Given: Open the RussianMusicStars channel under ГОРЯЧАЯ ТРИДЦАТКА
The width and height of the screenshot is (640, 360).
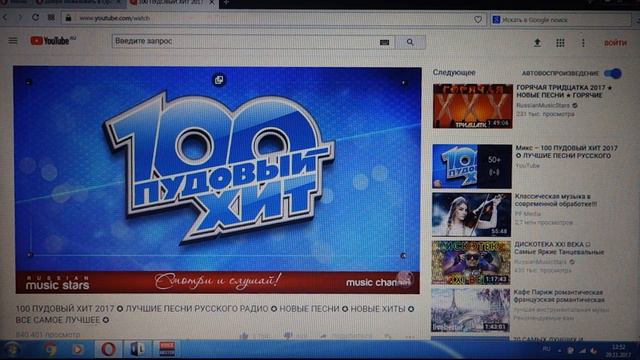Looking at the screenshot, I should point(543,105).
